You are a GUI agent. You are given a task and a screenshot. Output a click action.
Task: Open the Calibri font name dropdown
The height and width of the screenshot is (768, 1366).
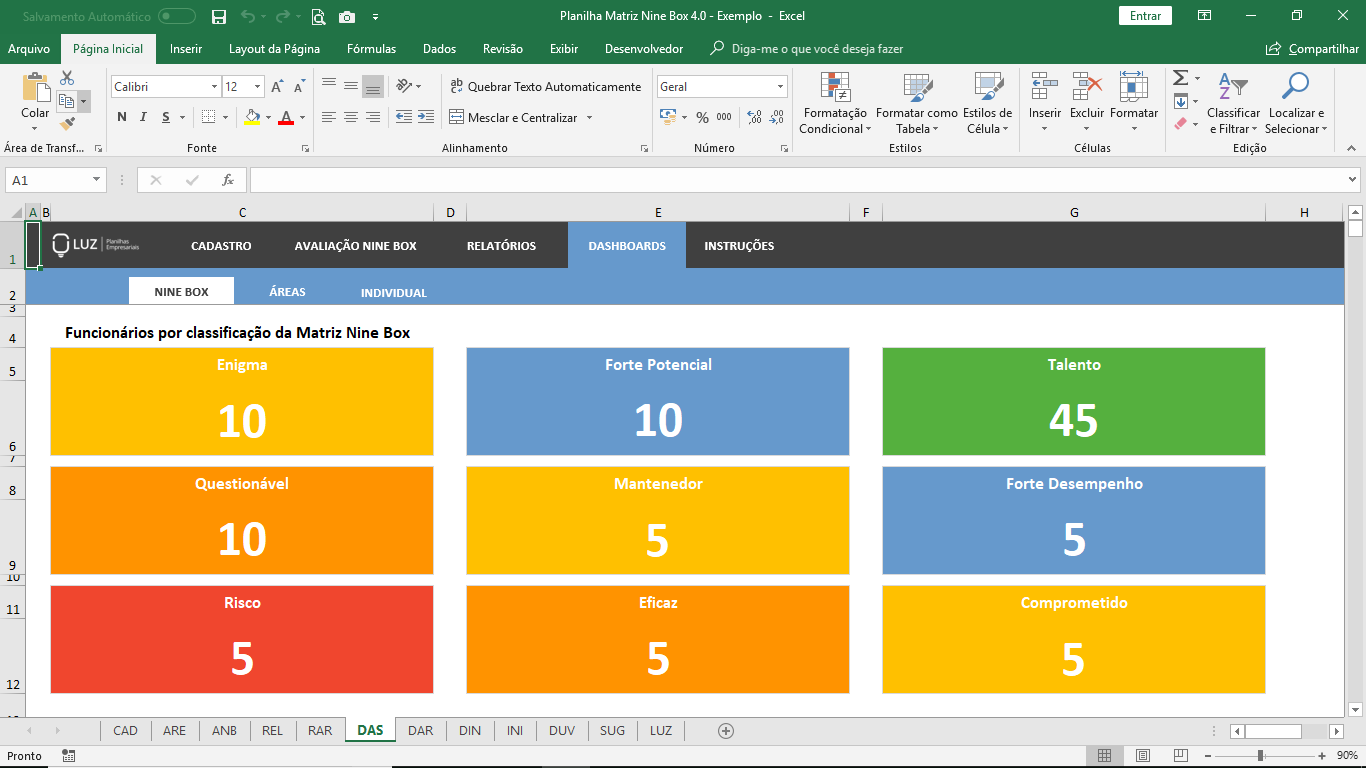[x=214, y=87]
